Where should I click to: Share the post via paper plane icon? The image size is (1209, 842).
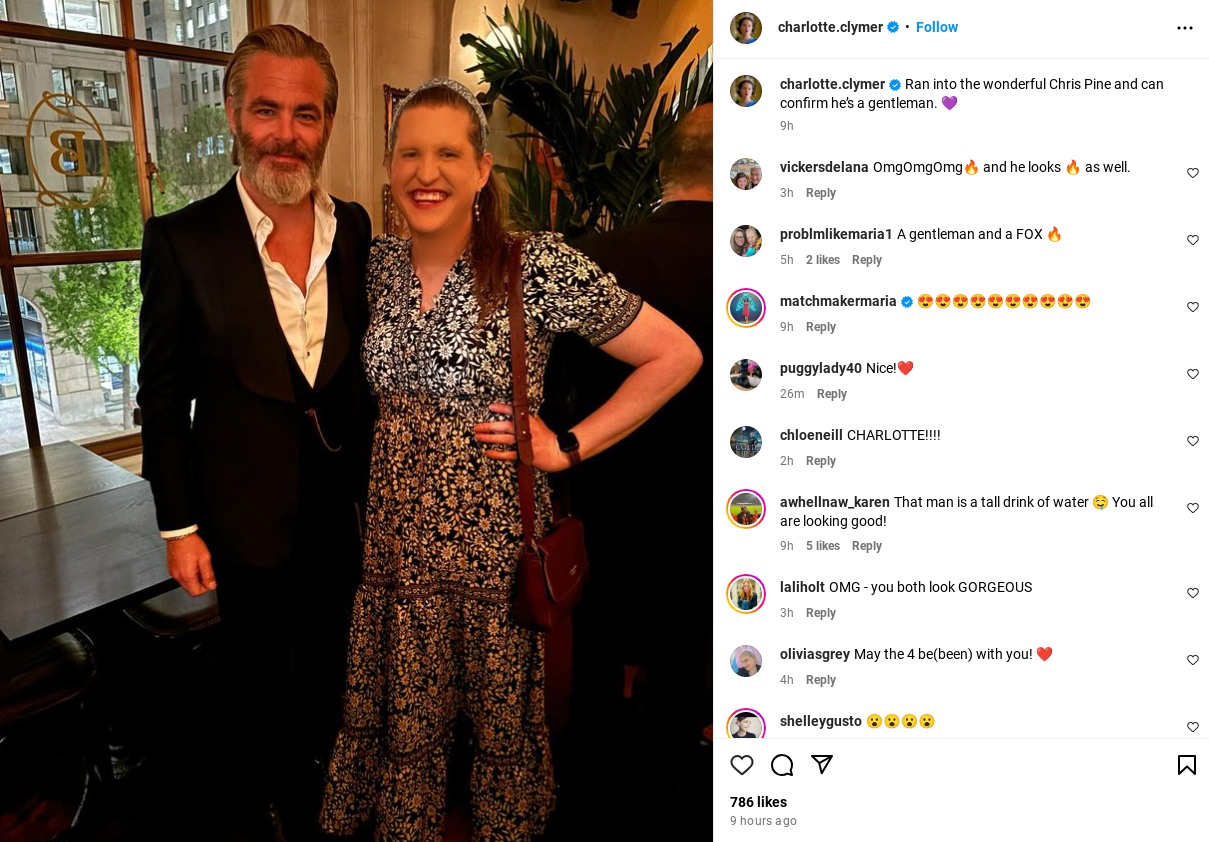pyautogui.click(x=822, y=765)
